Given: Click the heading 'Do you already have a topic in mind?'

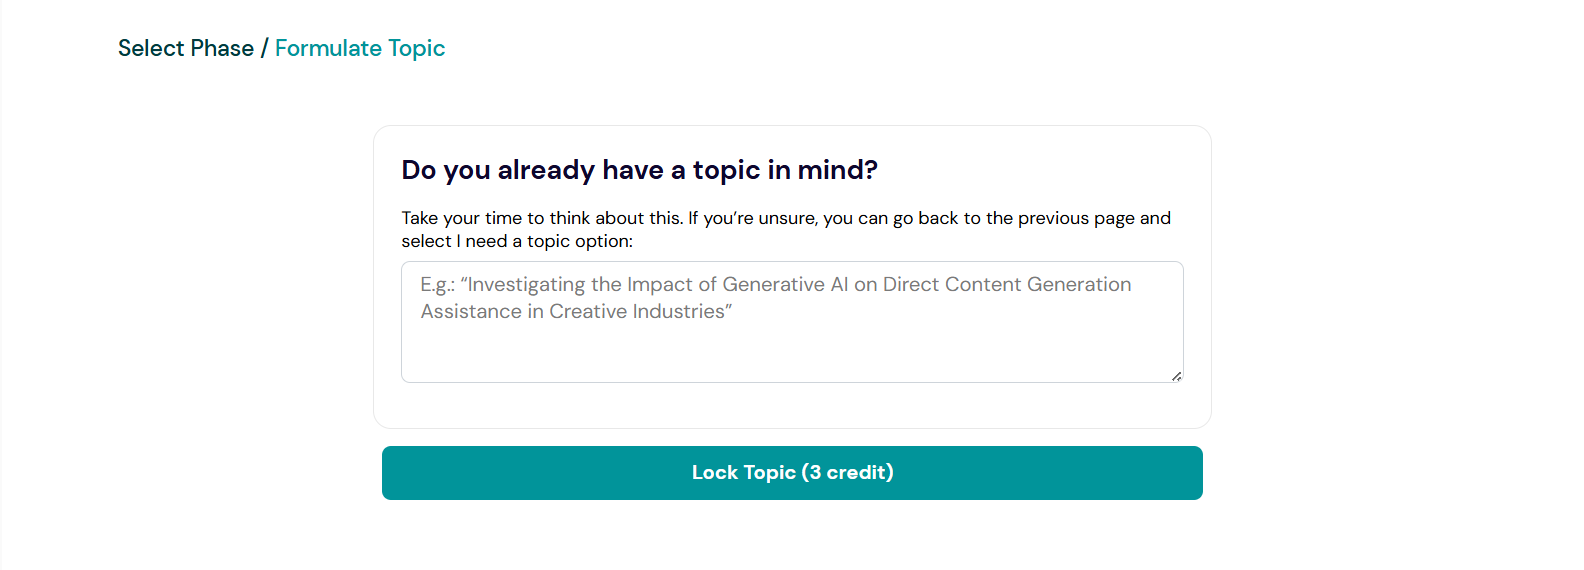Looking at the screenshot, I should [639, 170].
